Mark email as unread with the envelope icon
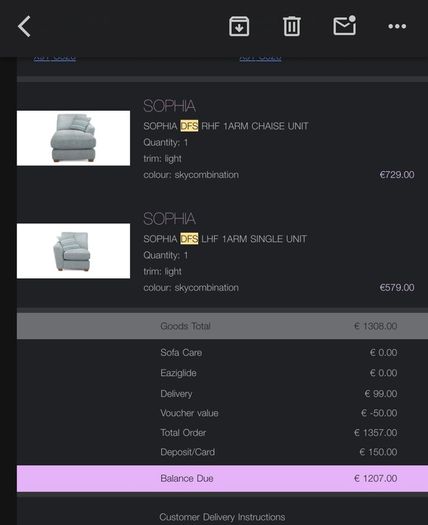 pos(345,25)
